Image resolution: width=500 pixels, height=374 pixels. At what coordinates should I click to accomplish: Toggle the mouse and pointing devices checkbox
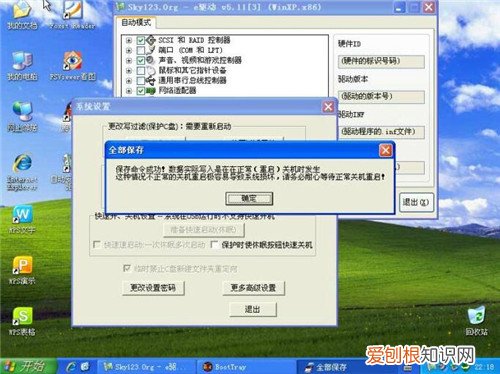pyautogui.click(x=141, y=71)
